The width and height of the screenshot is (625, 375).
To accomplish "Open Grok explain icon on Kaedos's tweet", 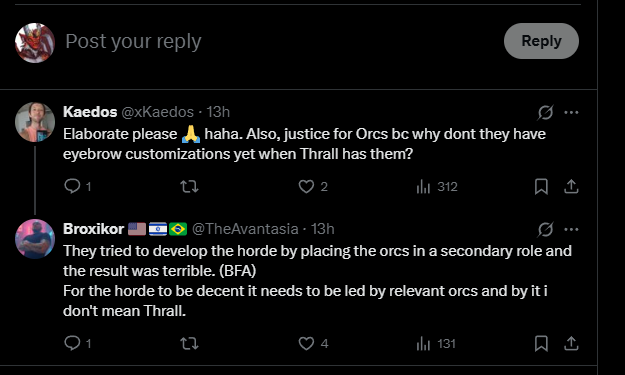I will (x=545, y=112).
